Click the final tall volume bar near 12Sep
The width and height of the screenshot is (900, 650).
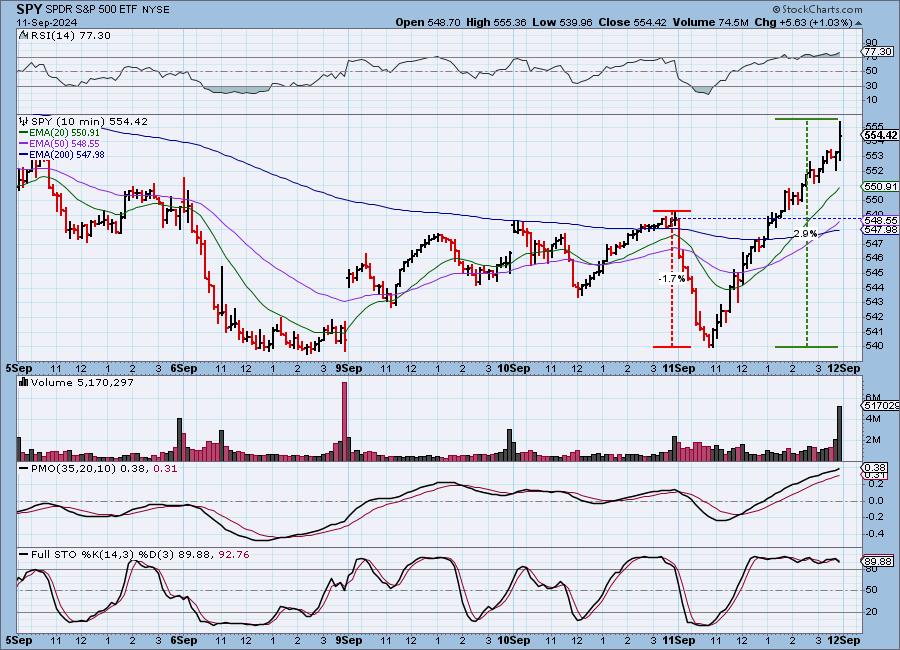tap(840, 434)
